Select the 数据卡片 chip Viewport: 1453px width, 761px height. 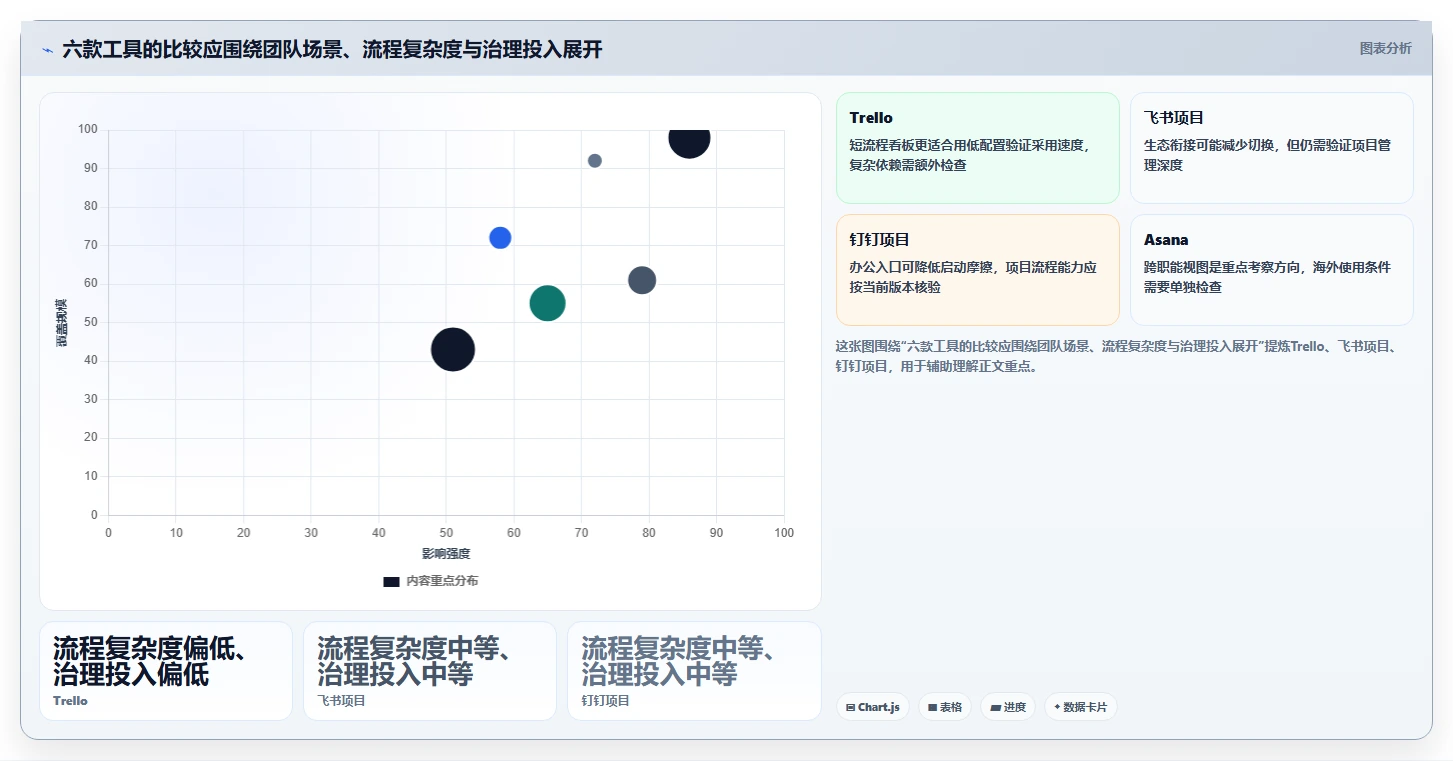pos(1080,707)
